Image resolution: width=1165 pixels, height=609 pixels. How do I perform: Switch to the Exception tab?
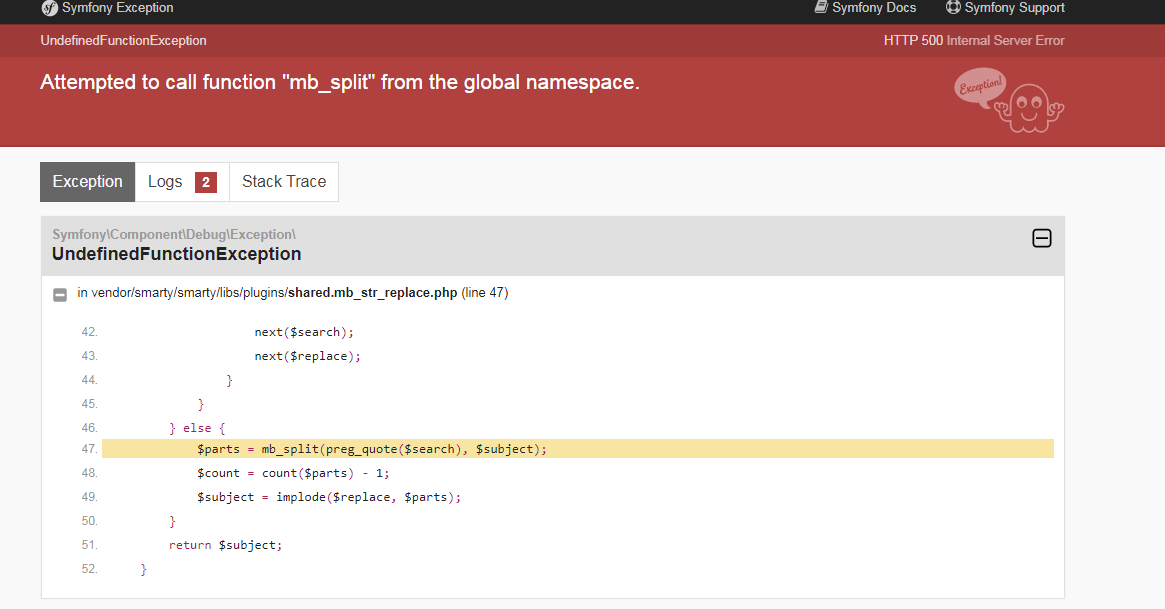pos(88,182)
